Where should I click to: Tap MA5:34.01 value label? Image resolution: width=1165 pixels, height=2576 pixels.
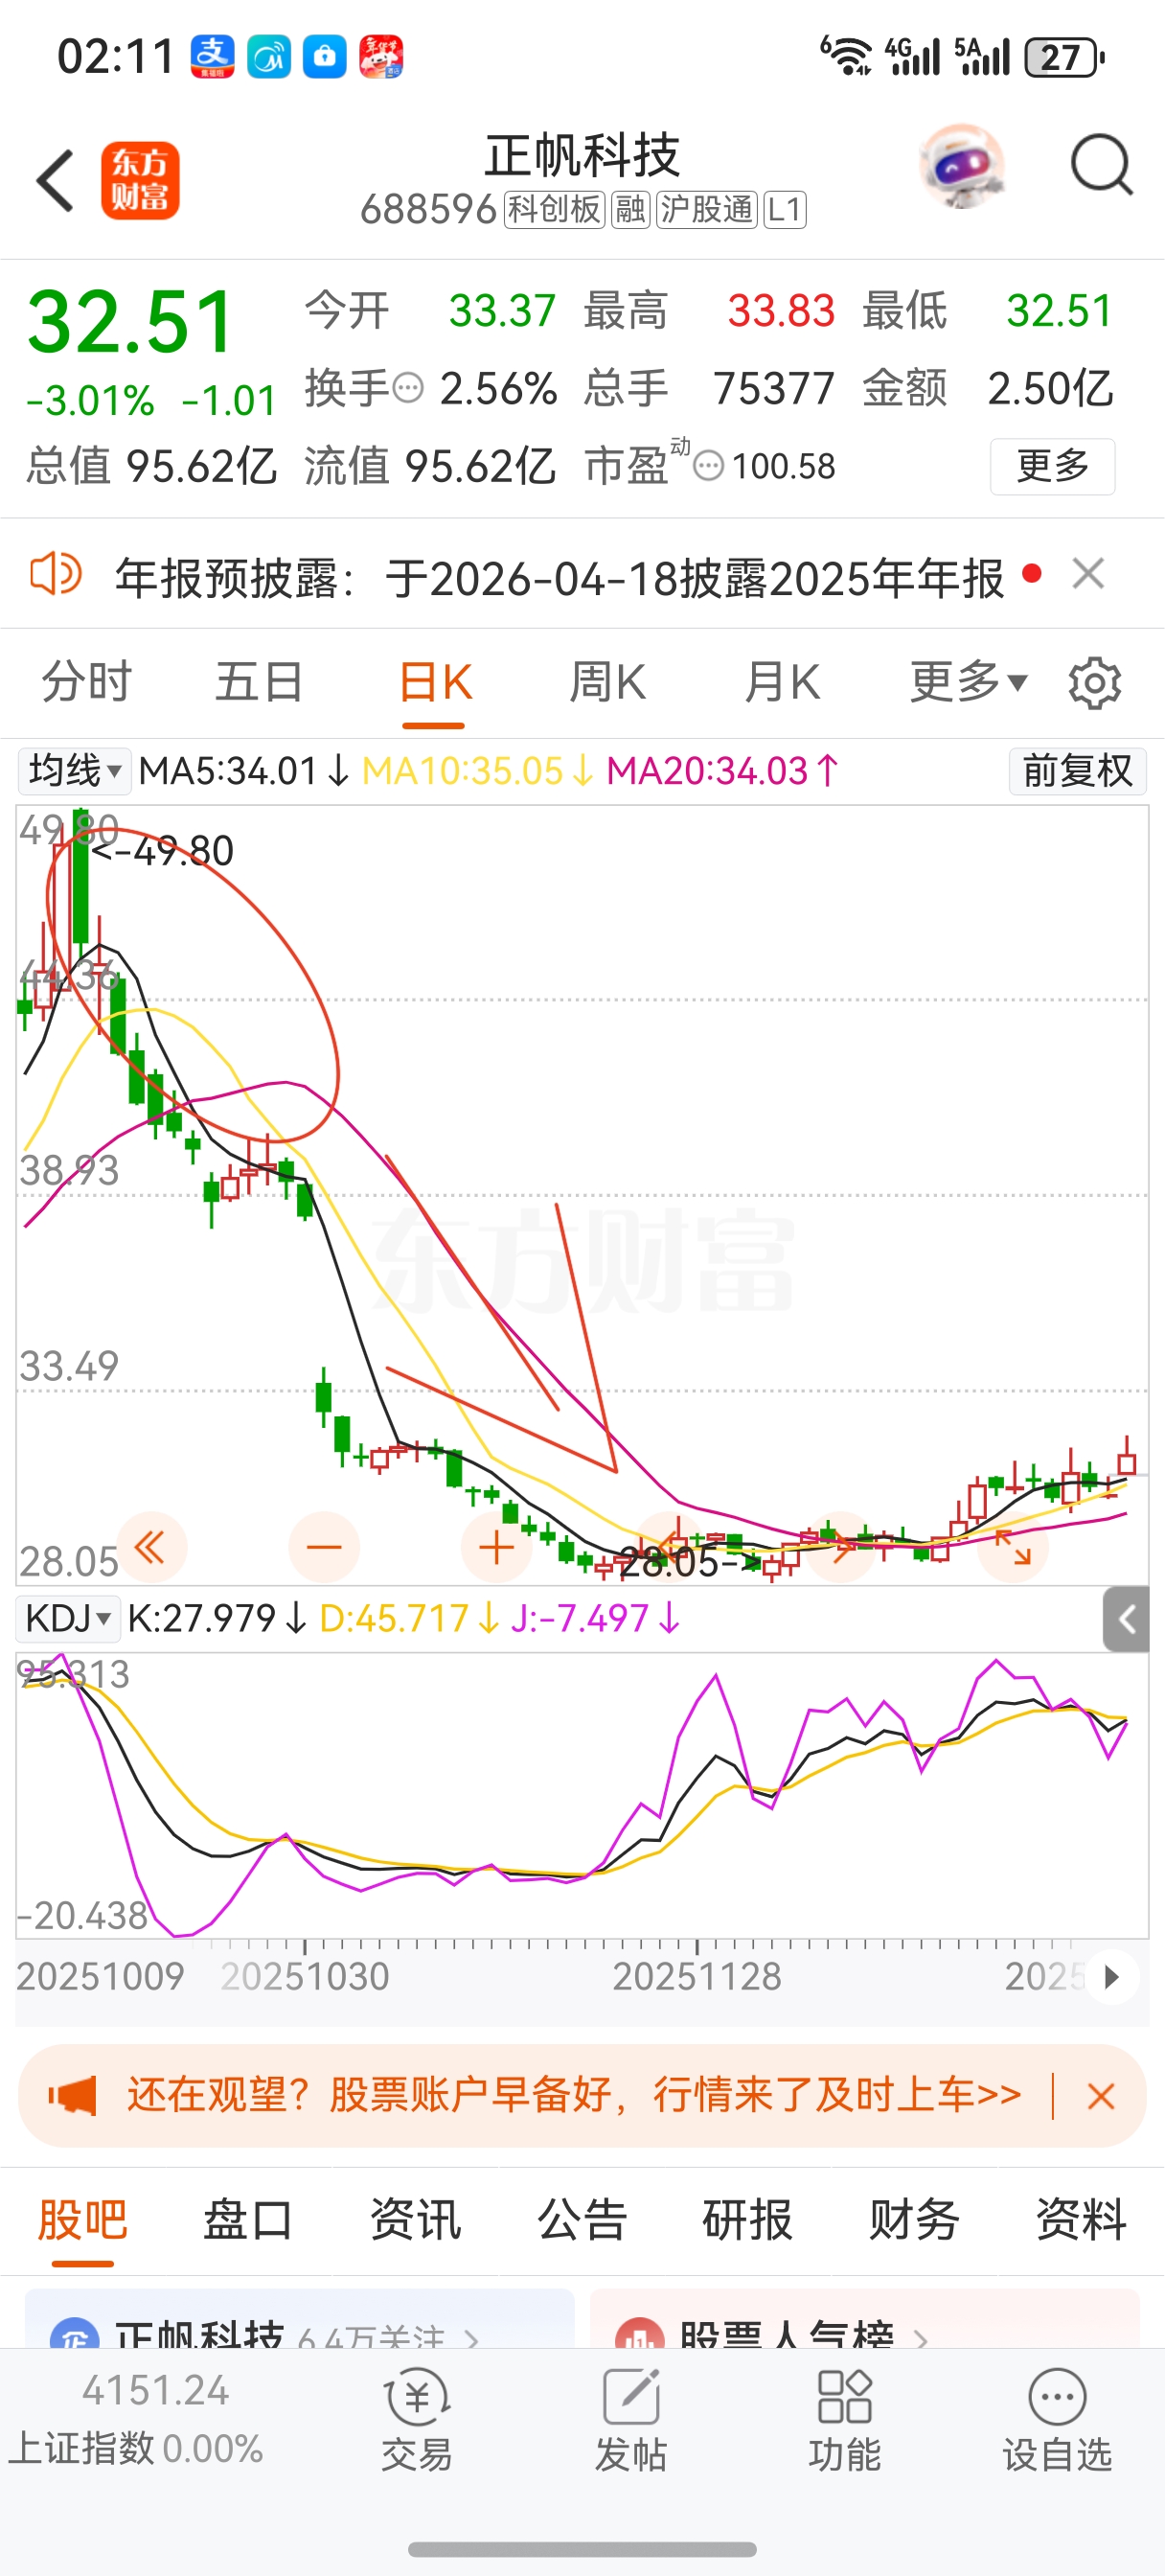[x=244, y=771]
